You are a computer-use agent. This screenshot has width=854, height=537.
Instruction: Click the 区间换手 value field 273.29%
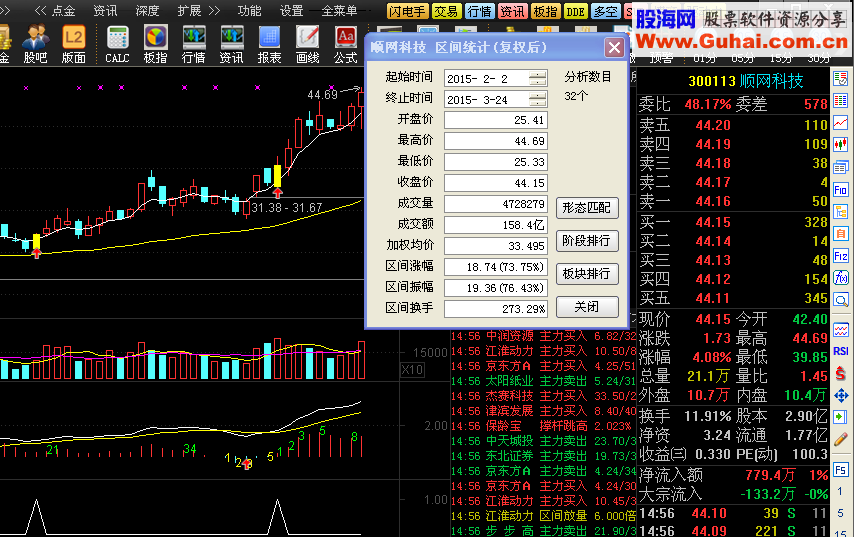pos(496,309)
